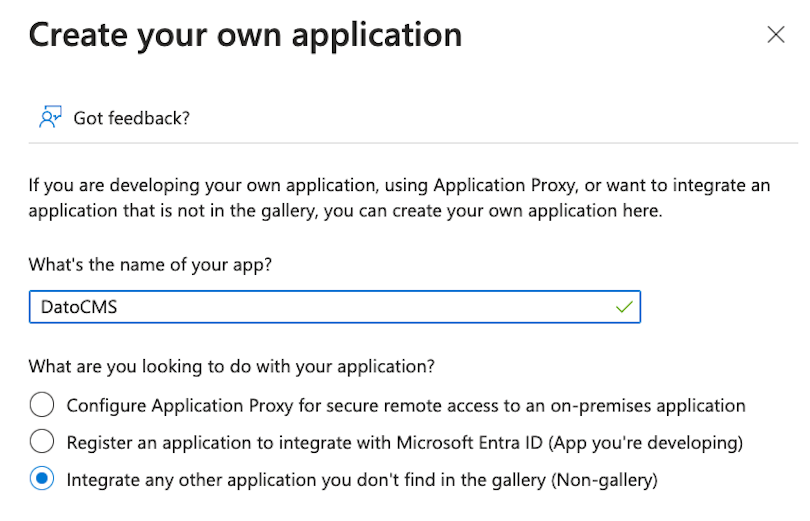Click the "What's the name of your app?" label

coord(150,265)
